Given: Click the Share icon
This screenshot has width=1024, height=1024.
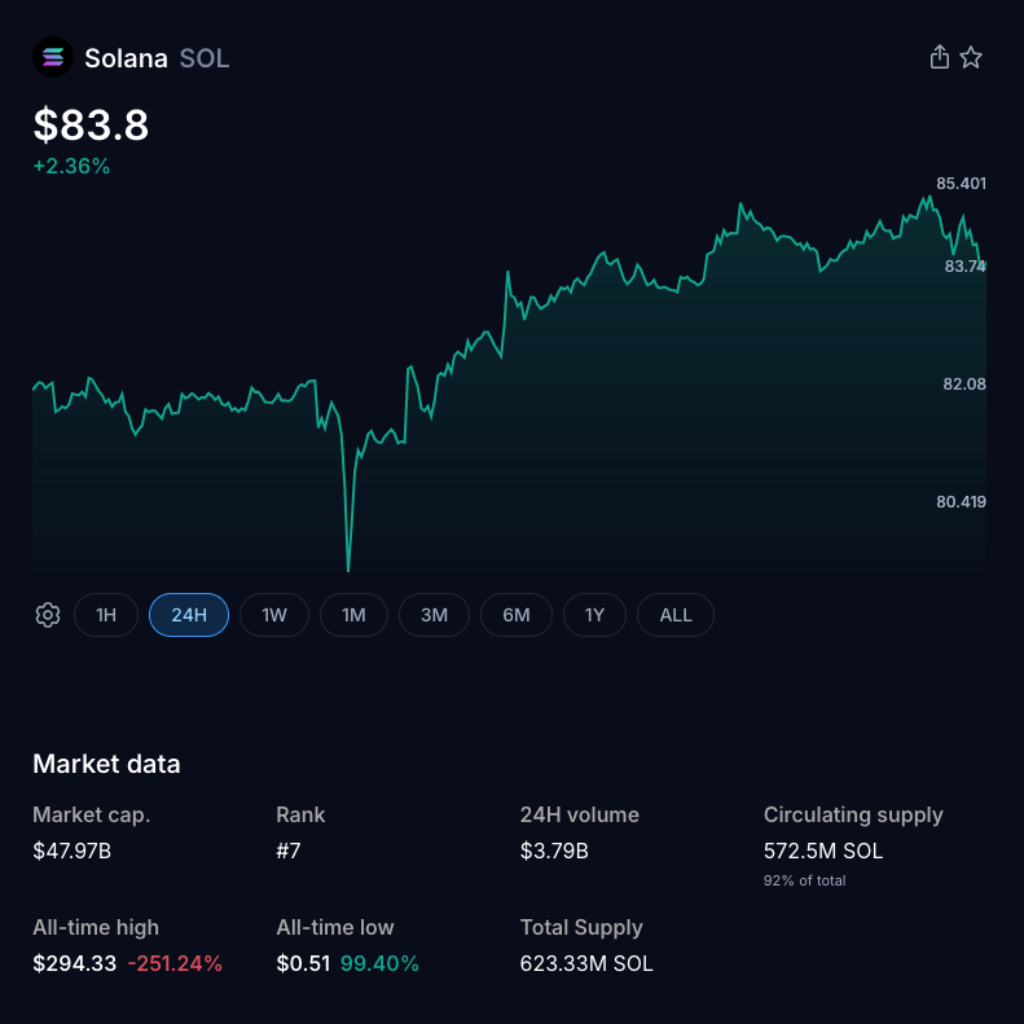Looking at the screenshot, I should pos(939,57).
